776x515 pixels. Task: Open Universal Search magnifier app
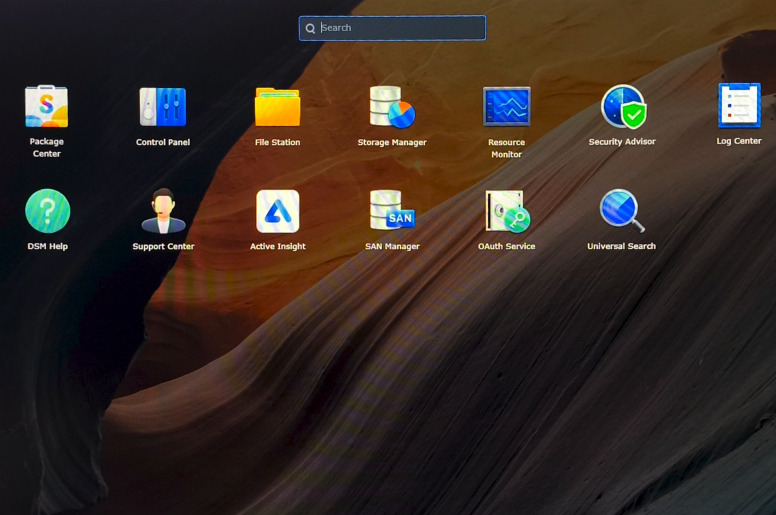point(622,211)
